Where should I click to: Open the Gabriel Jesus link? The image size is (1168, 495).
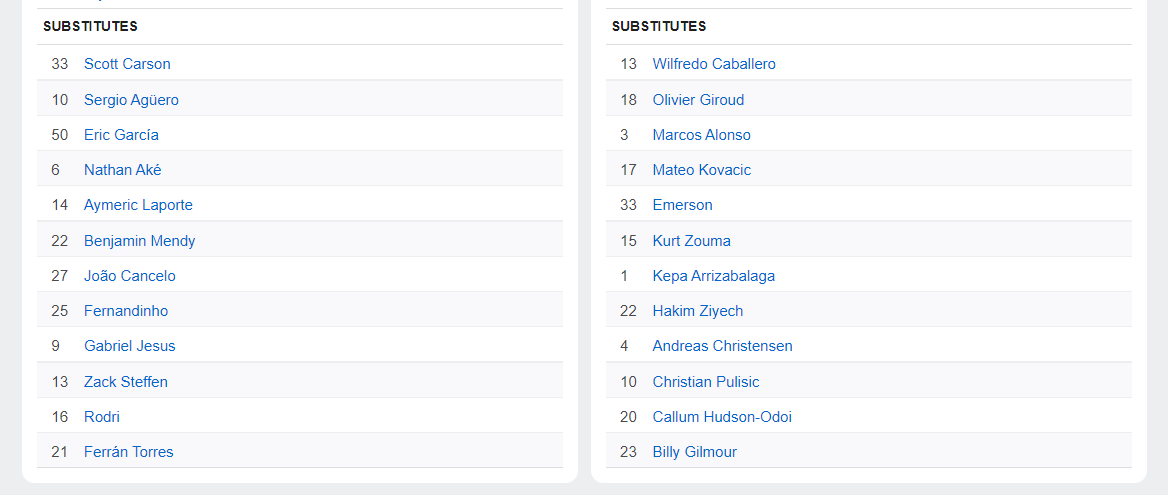[x=129, y=346]
